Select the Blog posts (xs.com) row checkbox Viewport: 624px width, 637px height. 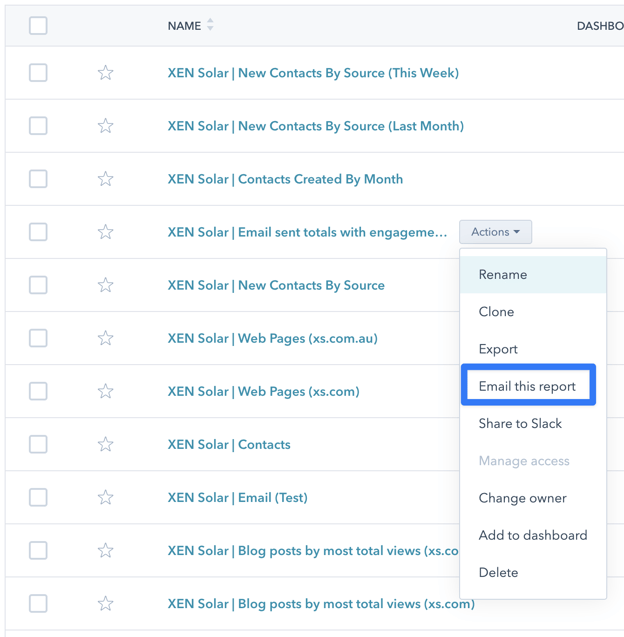(38, 604)
